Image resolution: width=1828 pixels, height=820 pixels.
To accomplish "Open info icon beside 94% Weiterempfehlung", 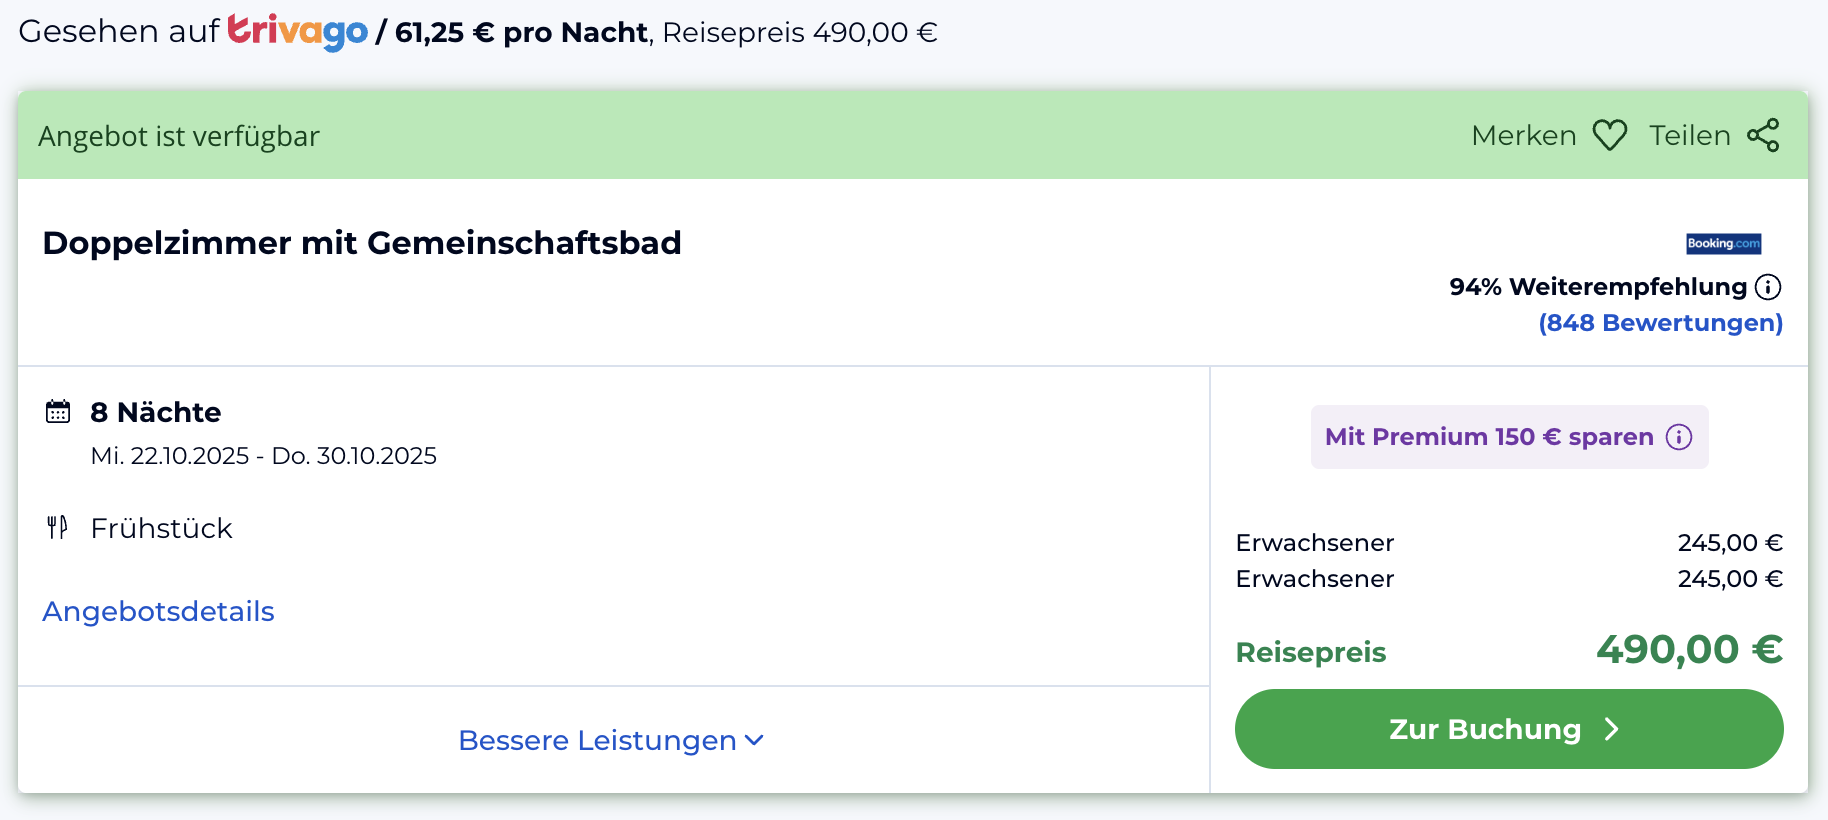I will point(1768,287).
